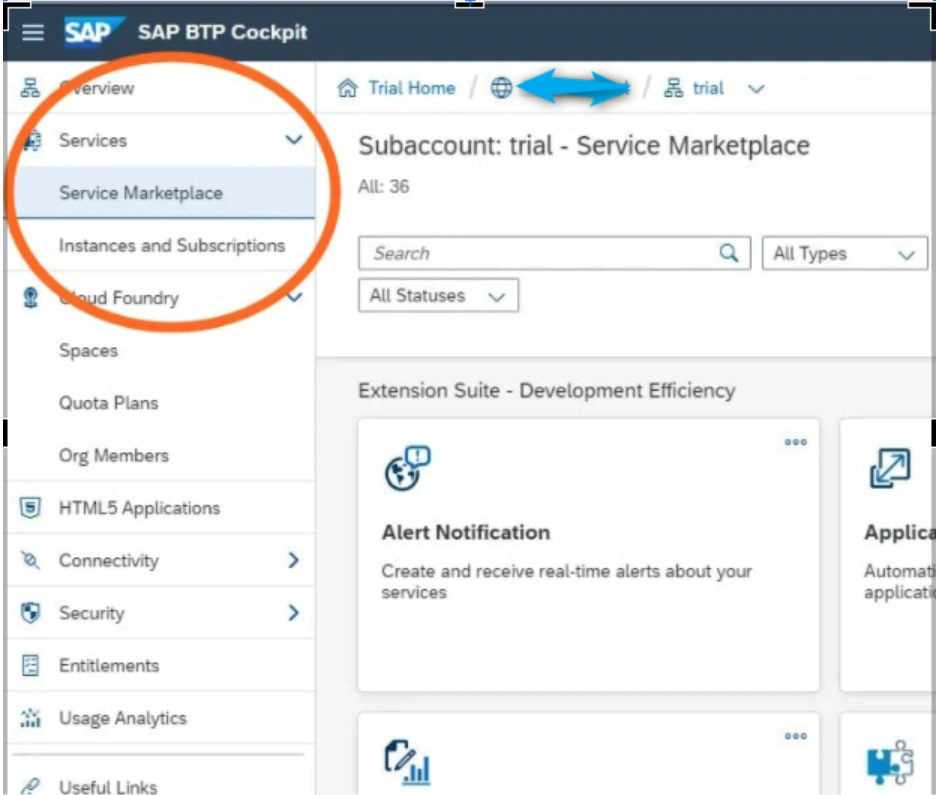Open the hamburger navigation menu
The width and height of the screenshot is (937, 795).
click(x=32, y=32)
